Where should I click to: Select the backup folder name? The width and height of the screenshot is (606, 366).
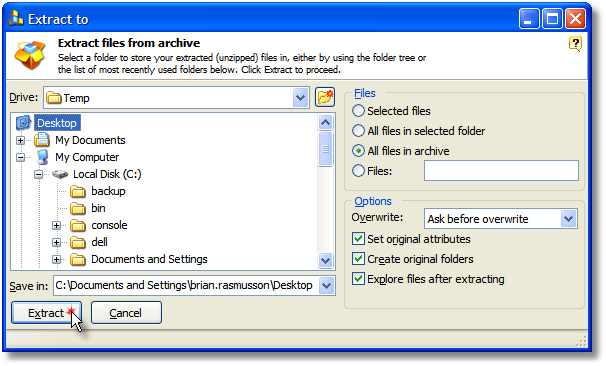tap(108, 191)
